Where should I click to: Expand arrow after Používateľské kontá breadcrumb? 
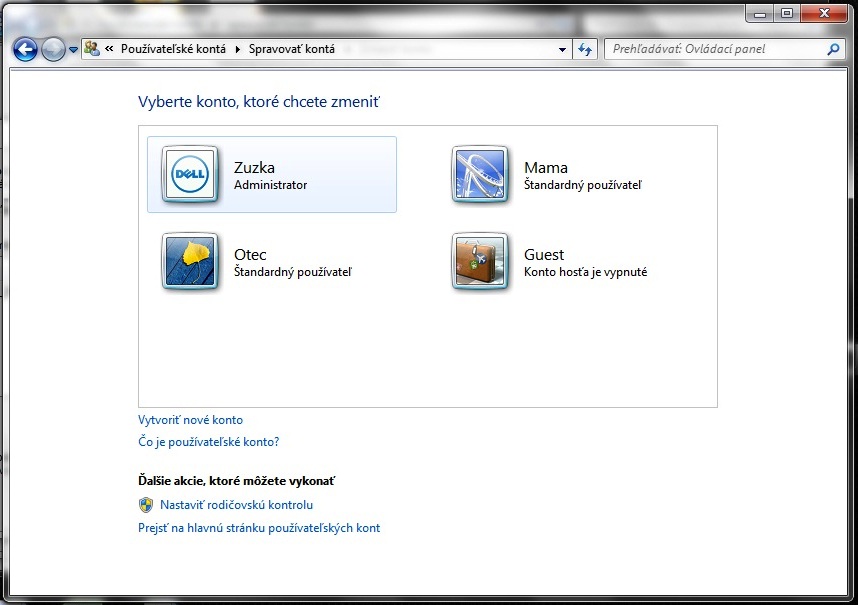237,49
